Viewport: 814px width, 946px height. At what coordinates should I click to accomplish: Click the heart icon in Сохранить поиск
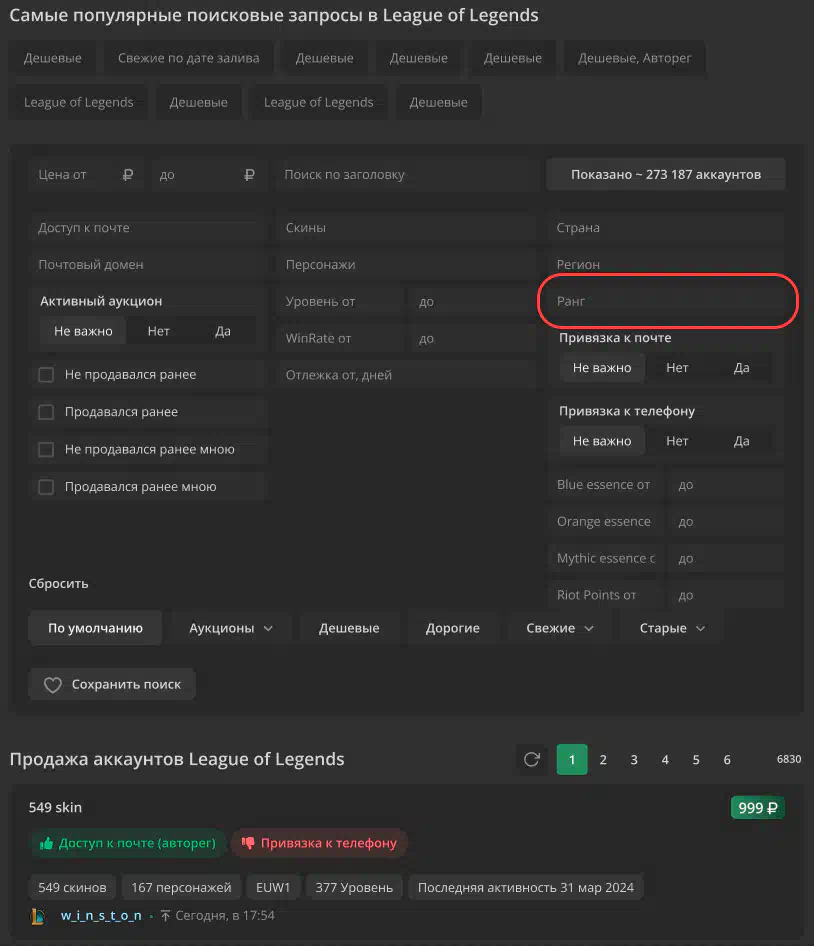[52, 685]
